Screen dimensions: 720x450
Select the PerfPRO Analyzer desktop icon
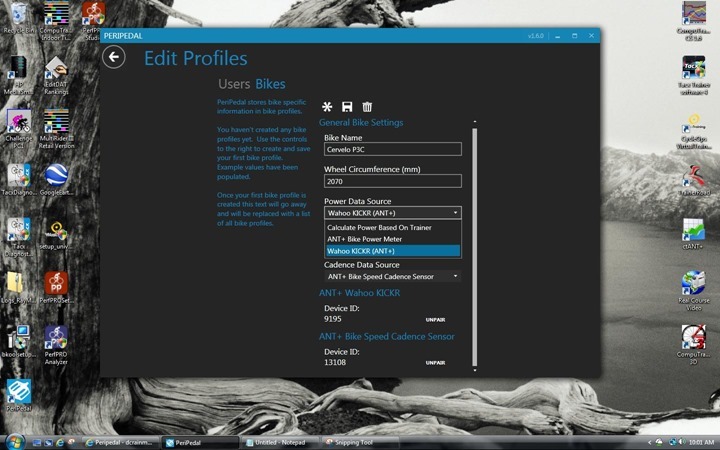pos(56,345)
